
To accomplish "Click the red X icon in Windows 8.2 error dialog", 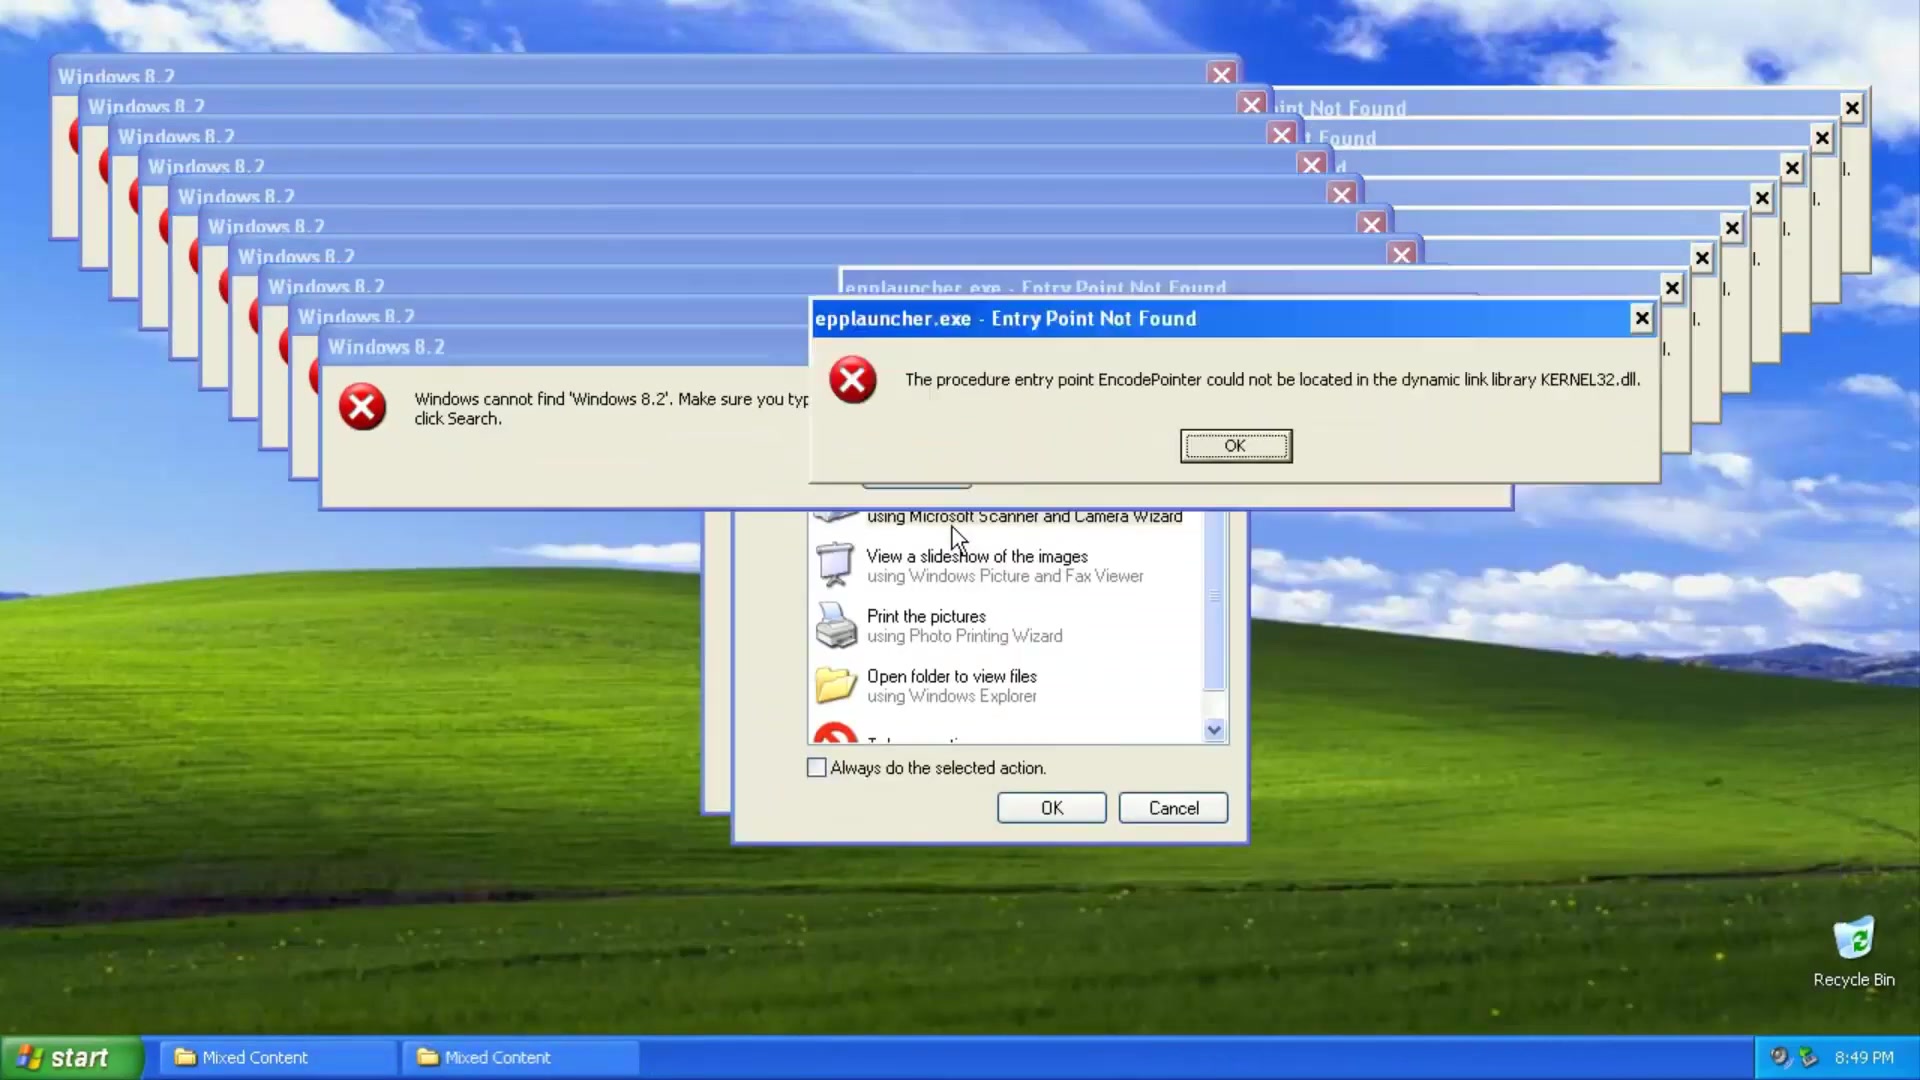I will [362, 407].
